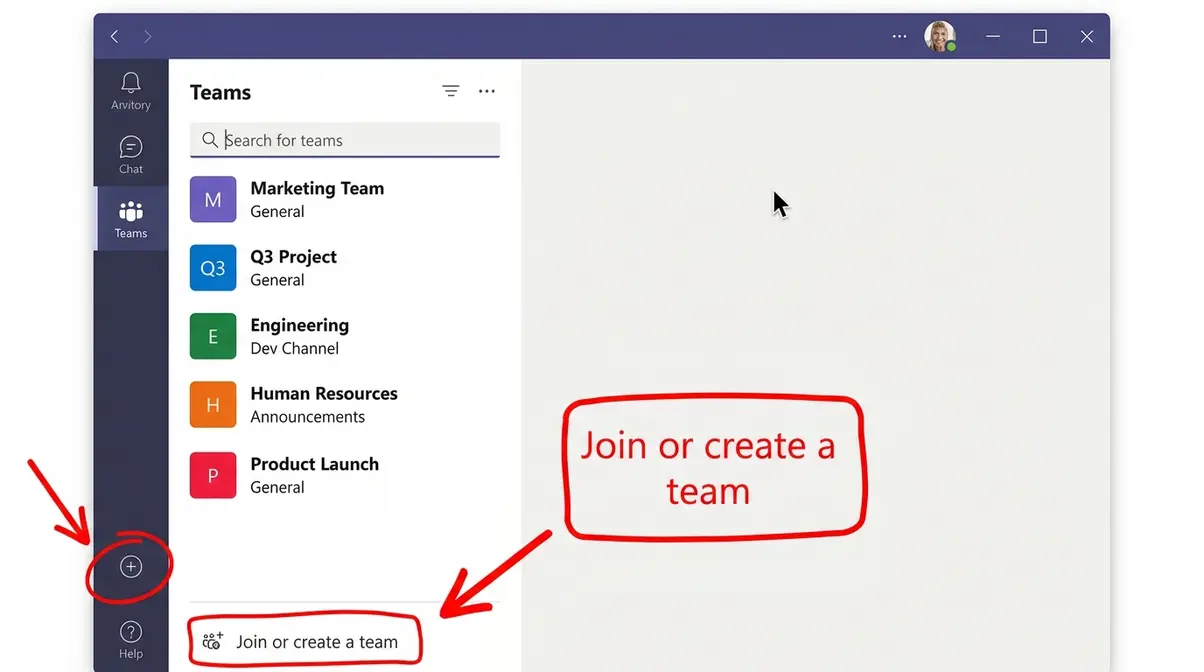Open the Marketing Team name
Image resolution: width=1204 pixels, height=672 pixels.
click(317, 188)
